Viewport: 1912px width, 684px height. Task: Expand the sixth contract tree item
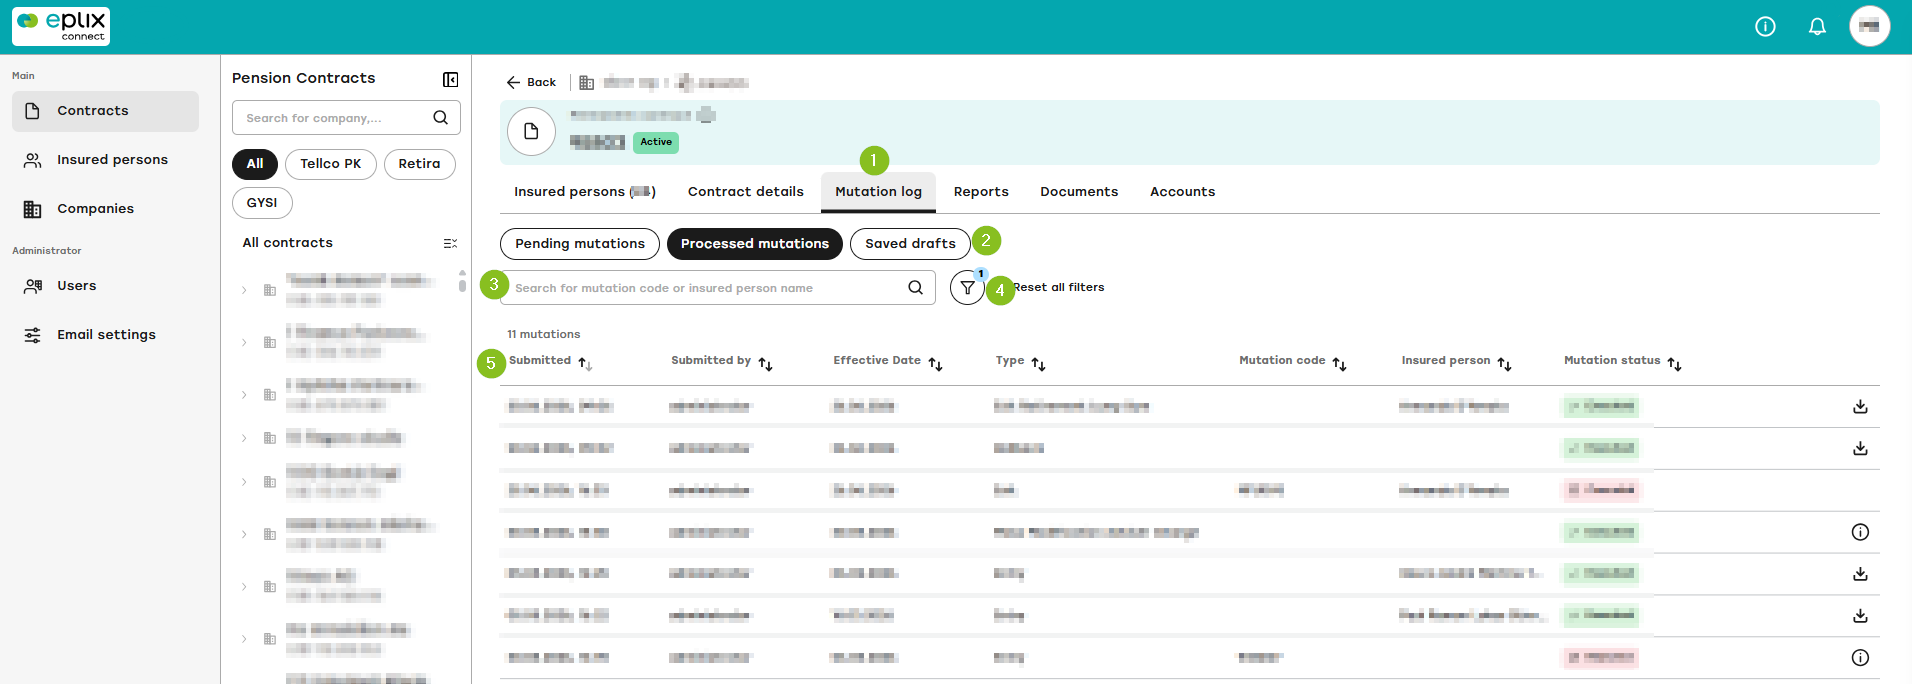click(244, 534)
